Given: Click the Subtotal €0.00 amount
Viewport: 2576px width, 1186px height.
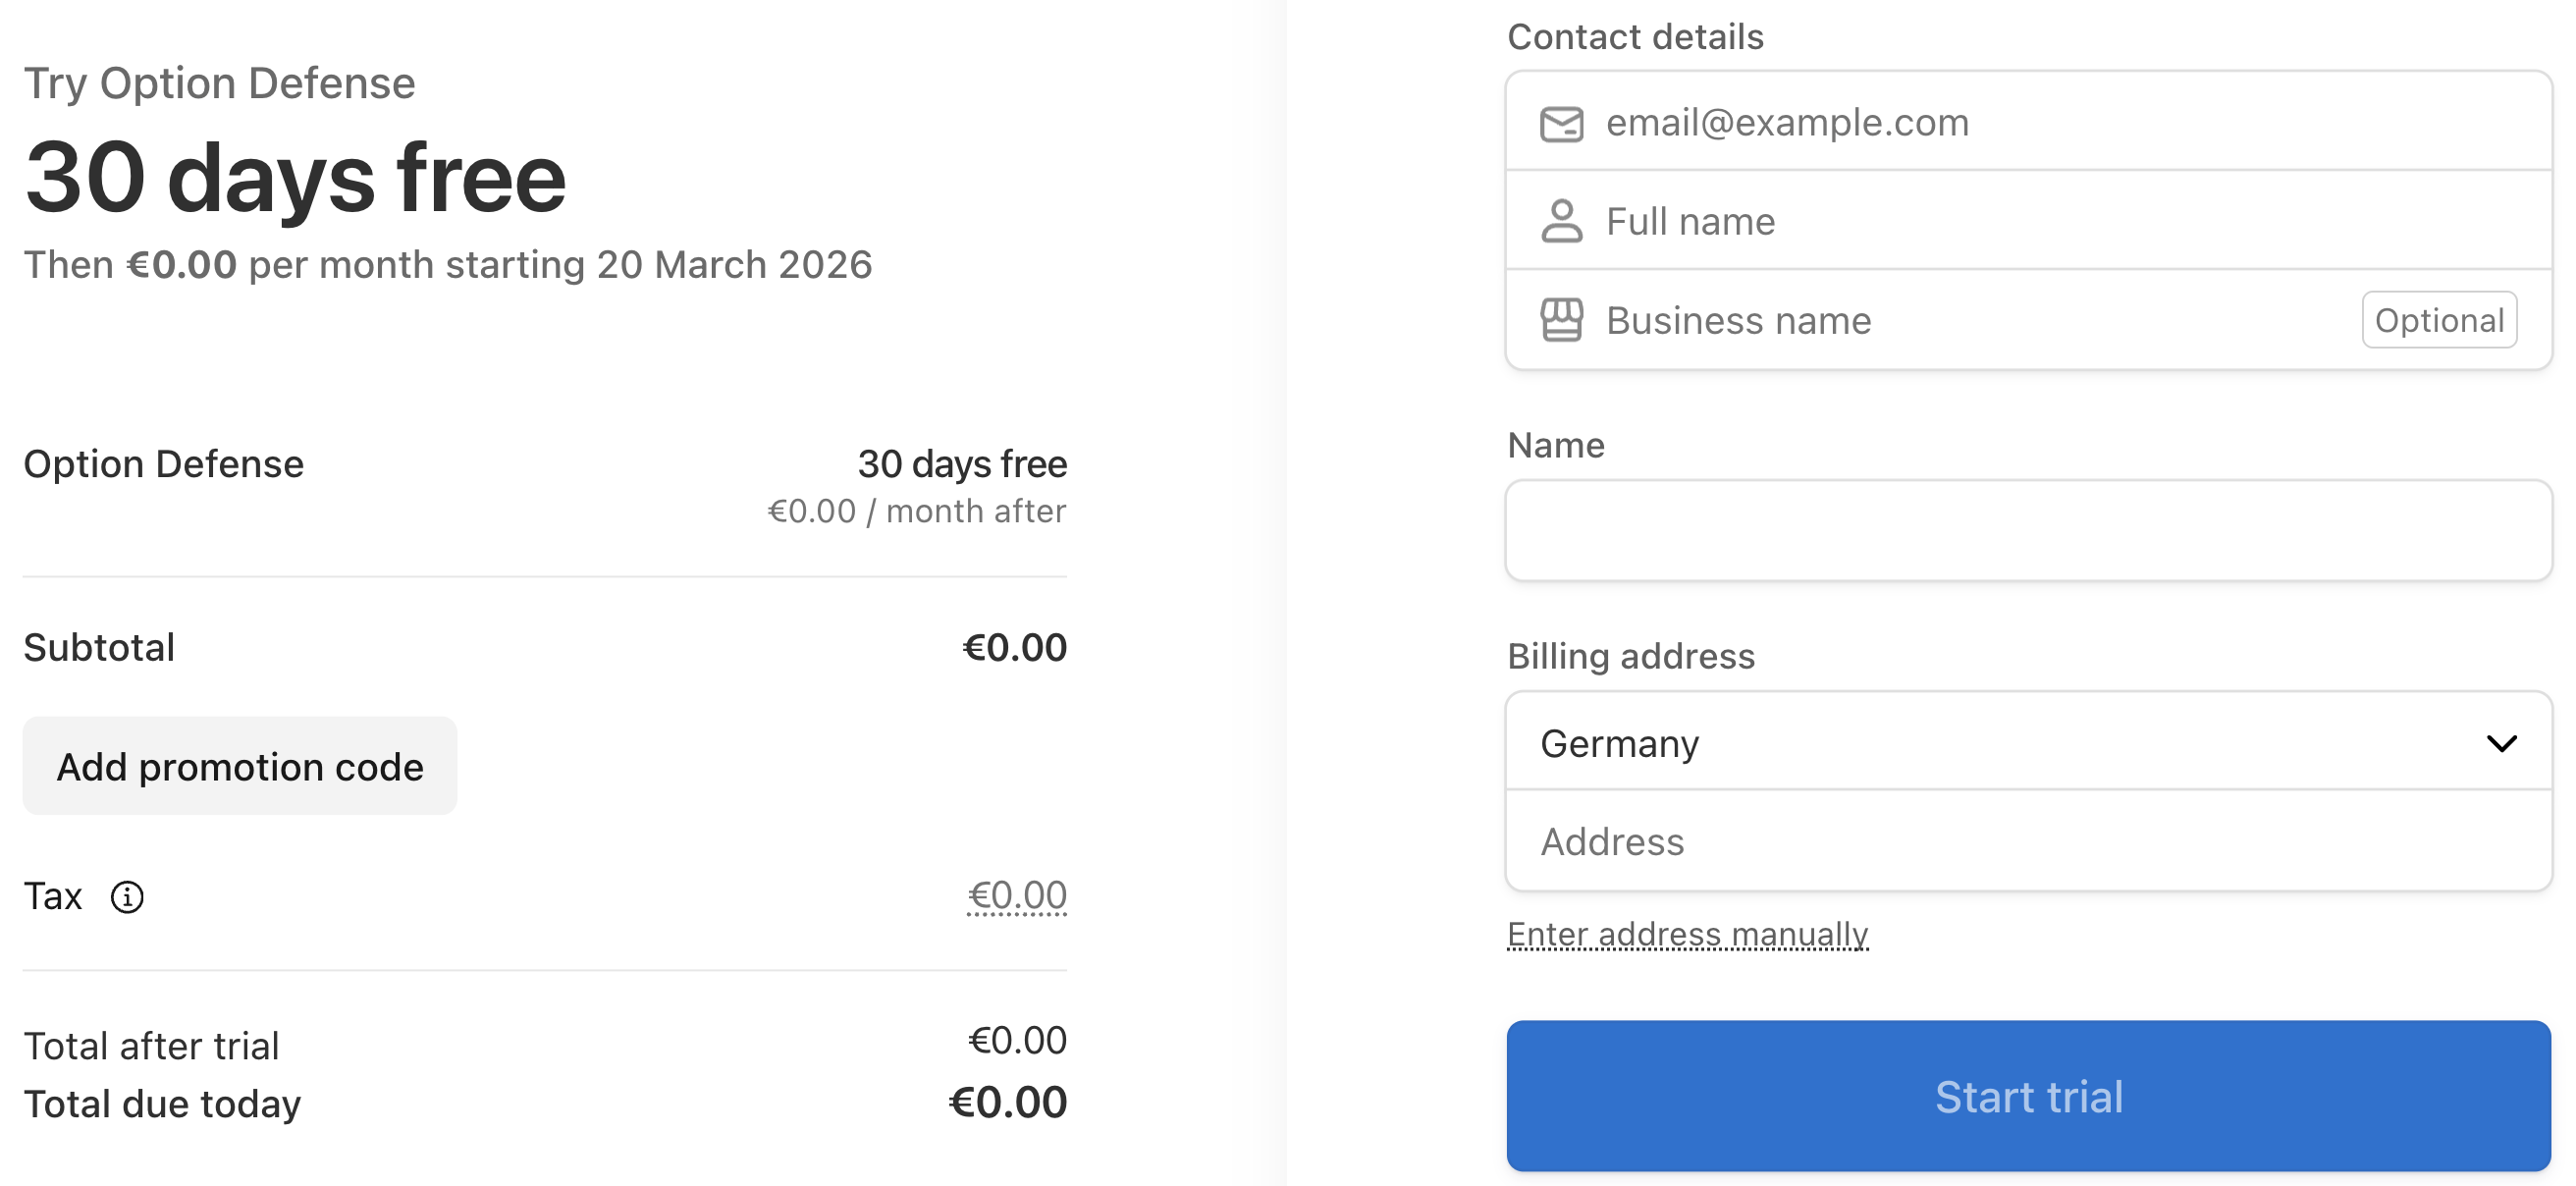Looking at the screenshot, I should (x=1014, y=648).
